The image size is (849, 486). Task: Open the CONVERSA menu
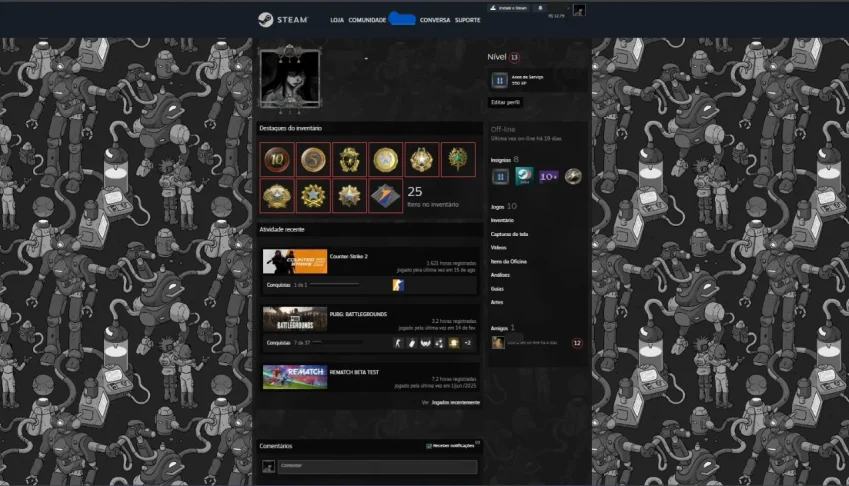click(435, 20)
